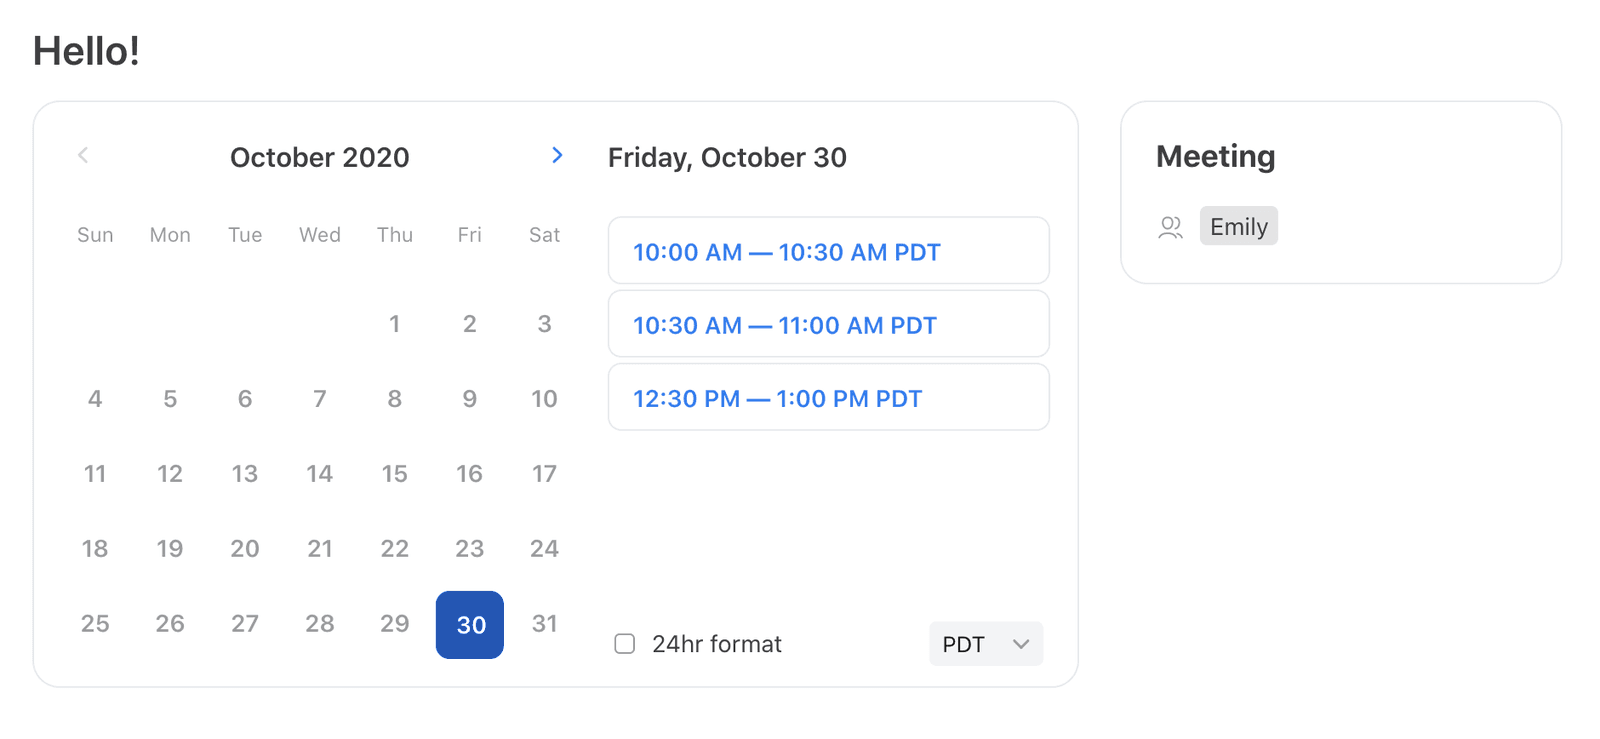Pick October 31 on the calendar
This screenshot has height=739, width=1600.
click(x=544, y=624)
